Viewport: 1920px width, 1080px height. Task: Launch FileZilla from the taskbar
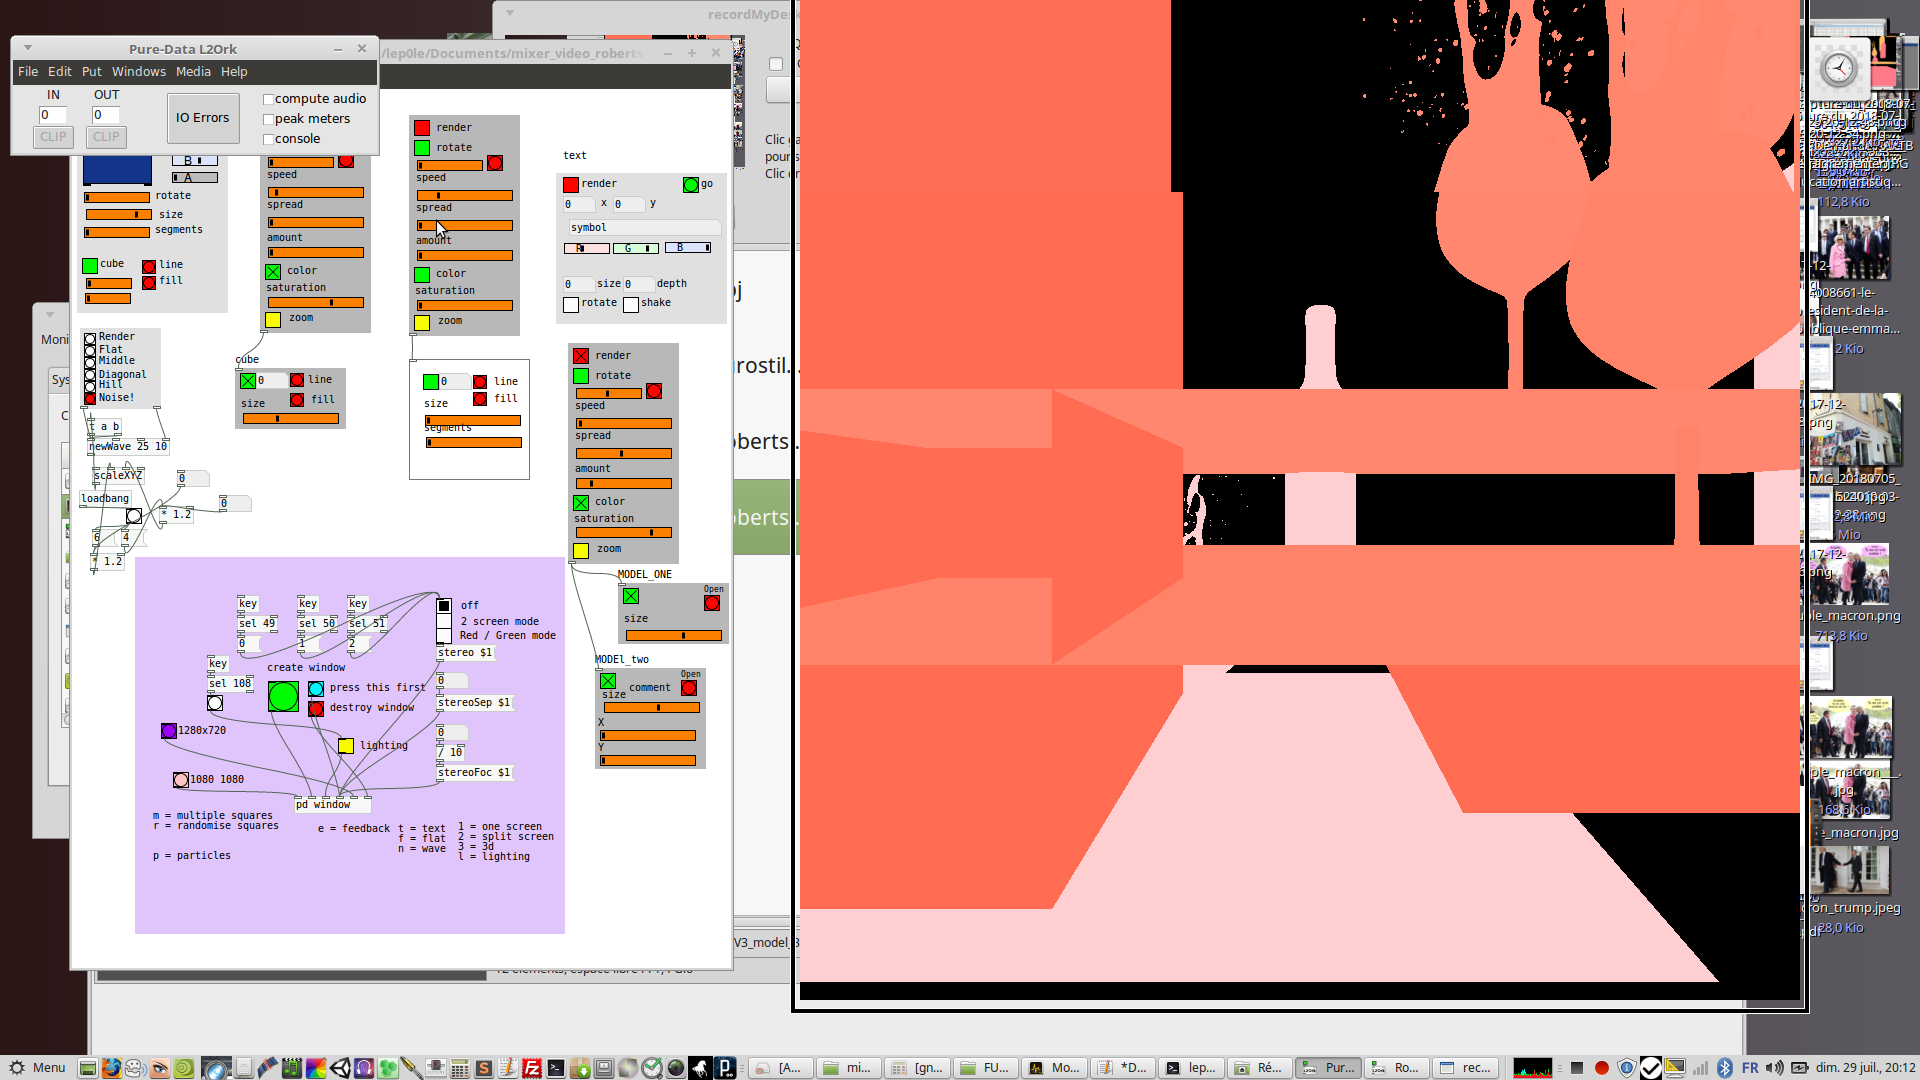click(532, 1068)
